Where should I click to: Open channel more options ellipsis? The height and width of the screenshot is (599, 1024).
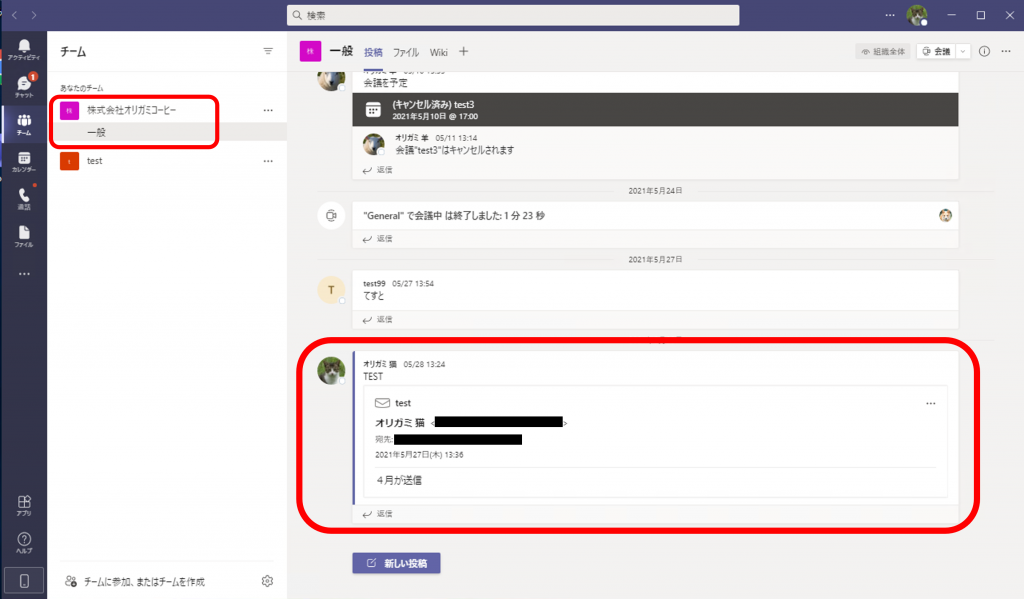pyautogui.click(x=1006, y=52)
